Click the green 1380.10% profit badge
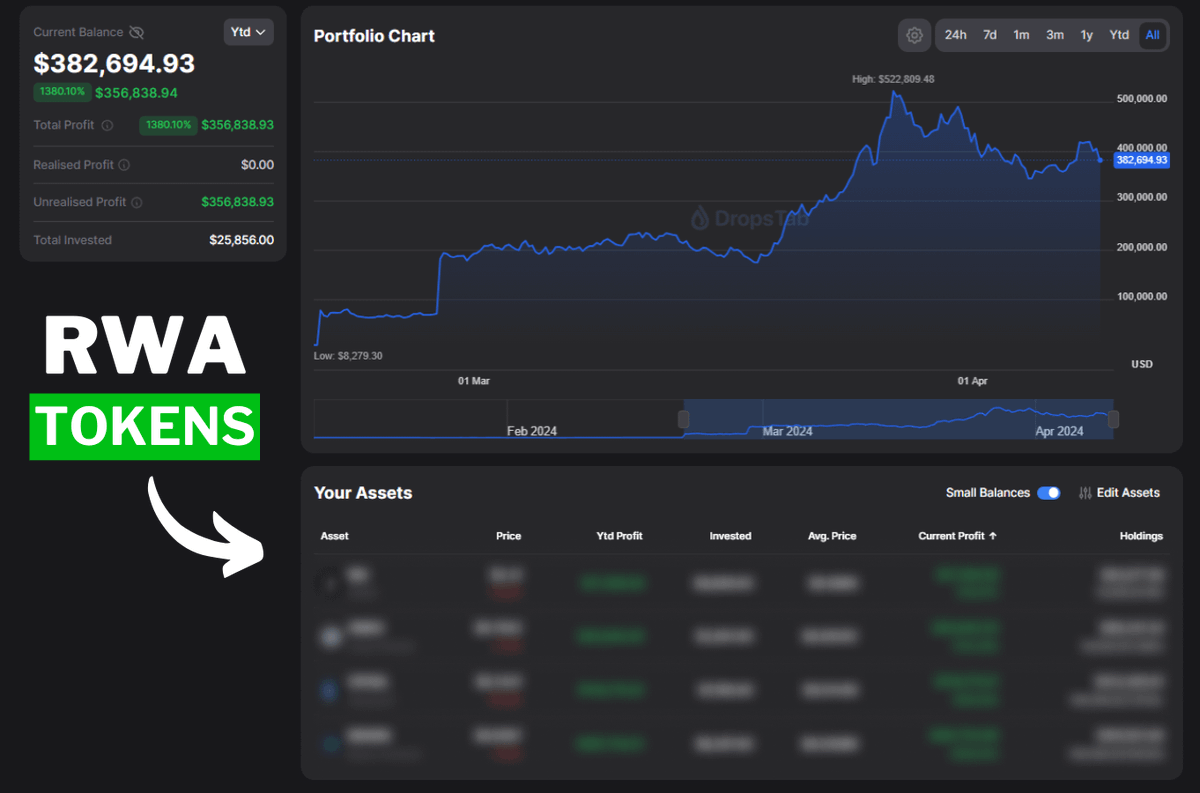This screenshot has width=1200, height=793. coord(62,91)
